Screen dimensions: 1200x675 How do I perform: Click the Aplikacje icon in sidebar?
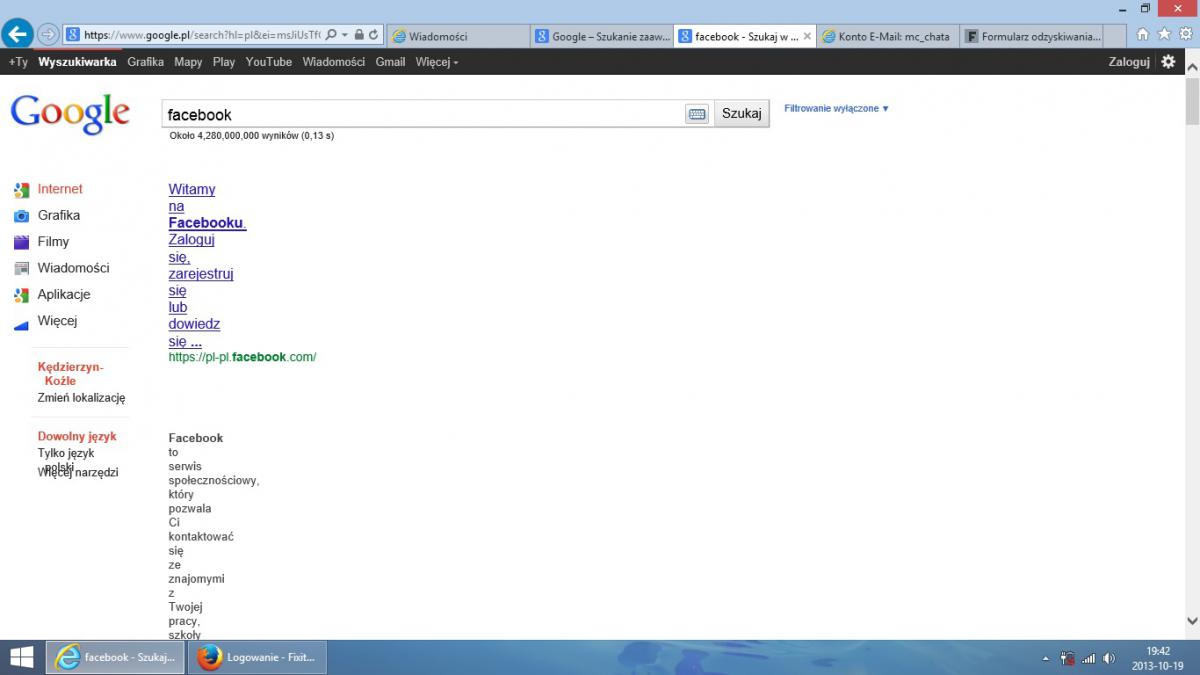(x=21, y=295)
